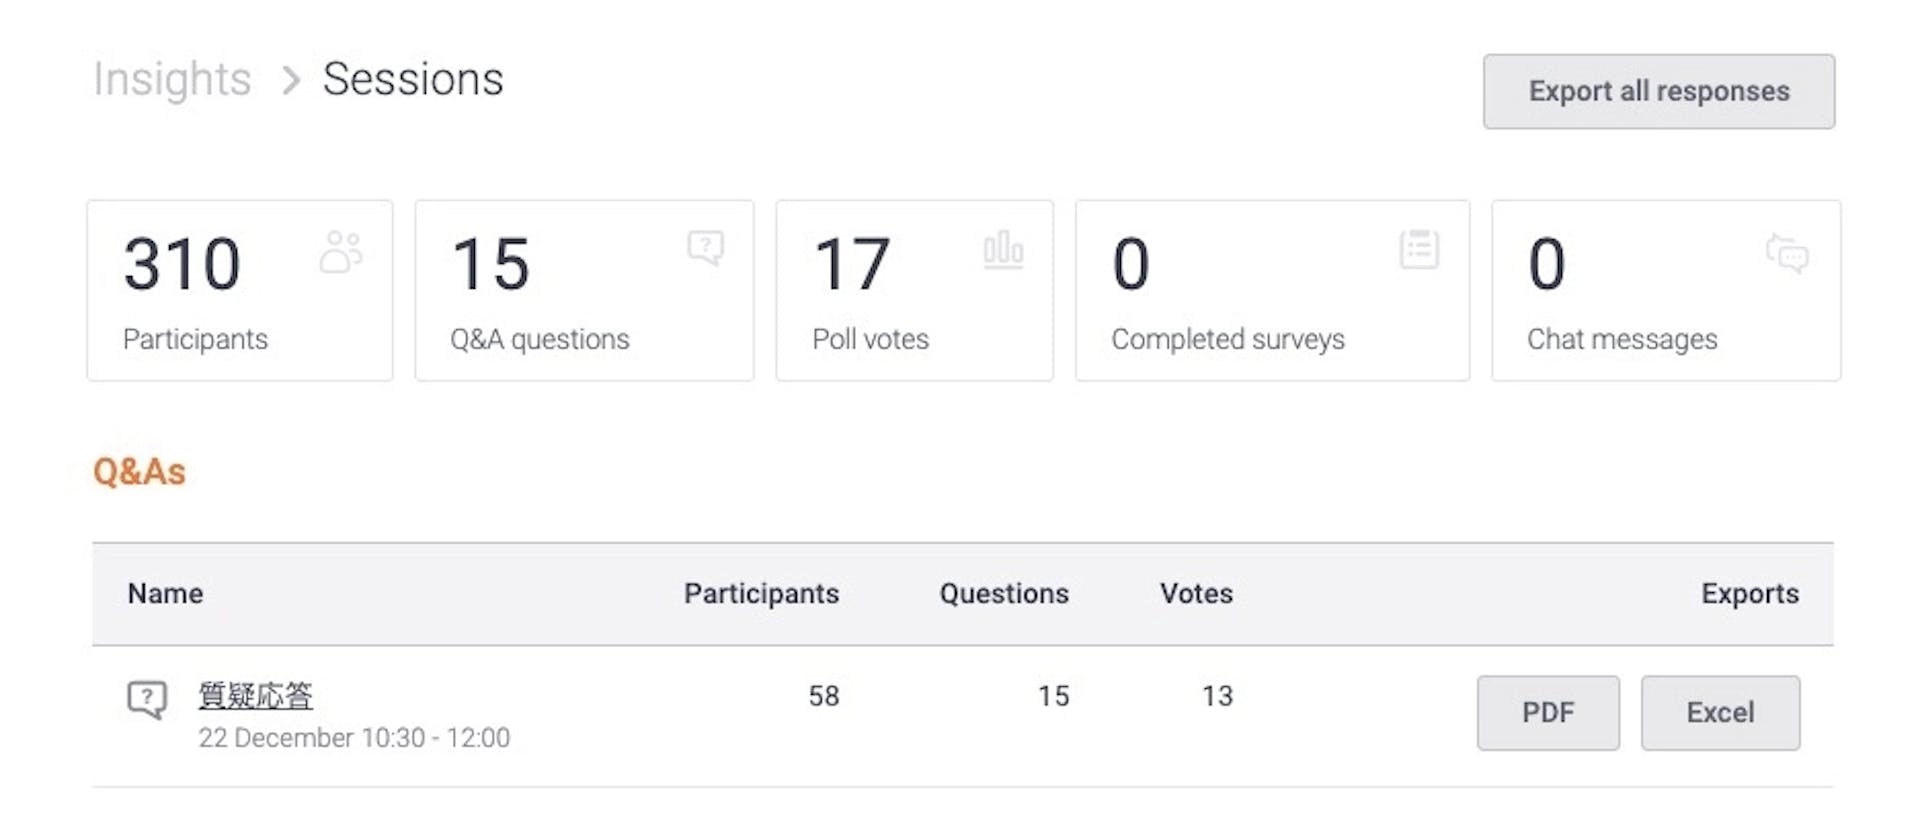The image size is (1920, 827).
Task: Click the Q&A questions bubble icon
Action: pos(706,247)
